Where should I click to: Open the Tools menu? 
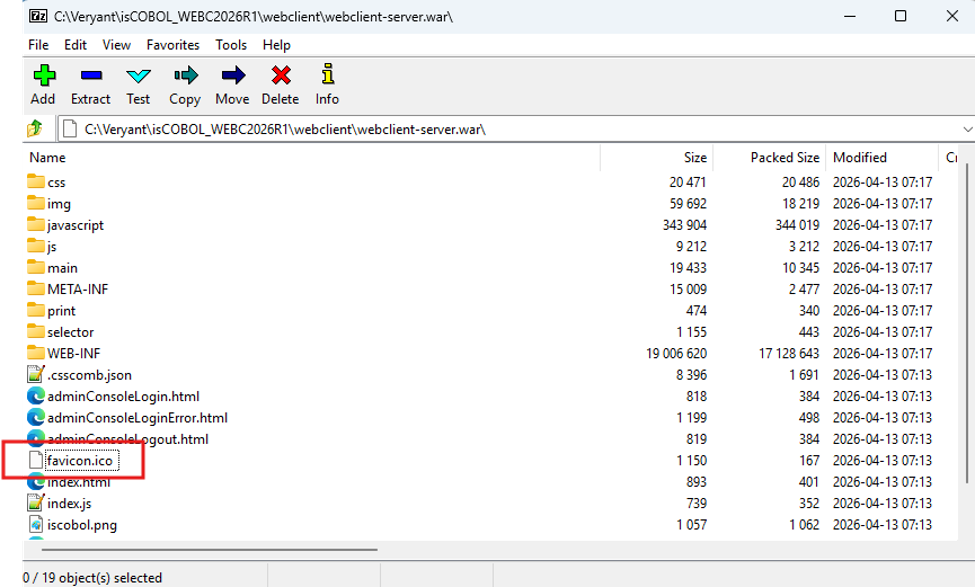(x=231, y=45)
